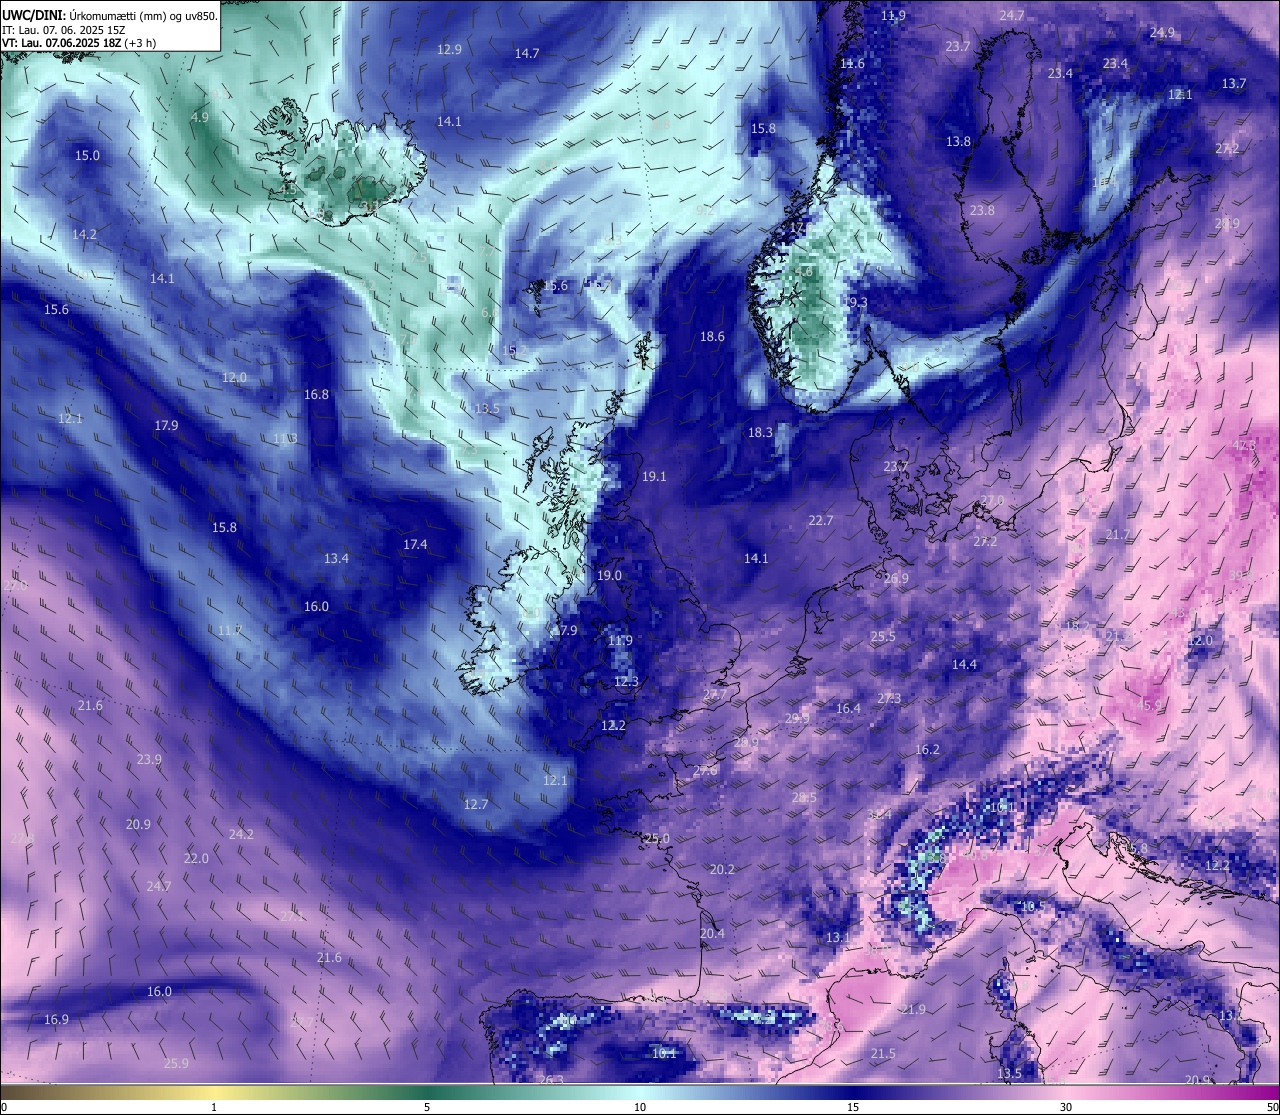Click the 21.5 value label

point(882,1053)
